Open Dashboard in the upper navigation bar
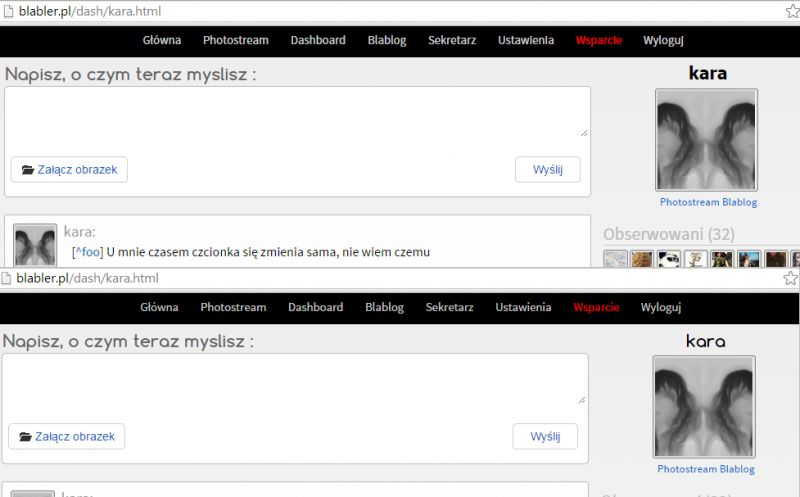Screen dimensions: 800x497 [318, 40]
